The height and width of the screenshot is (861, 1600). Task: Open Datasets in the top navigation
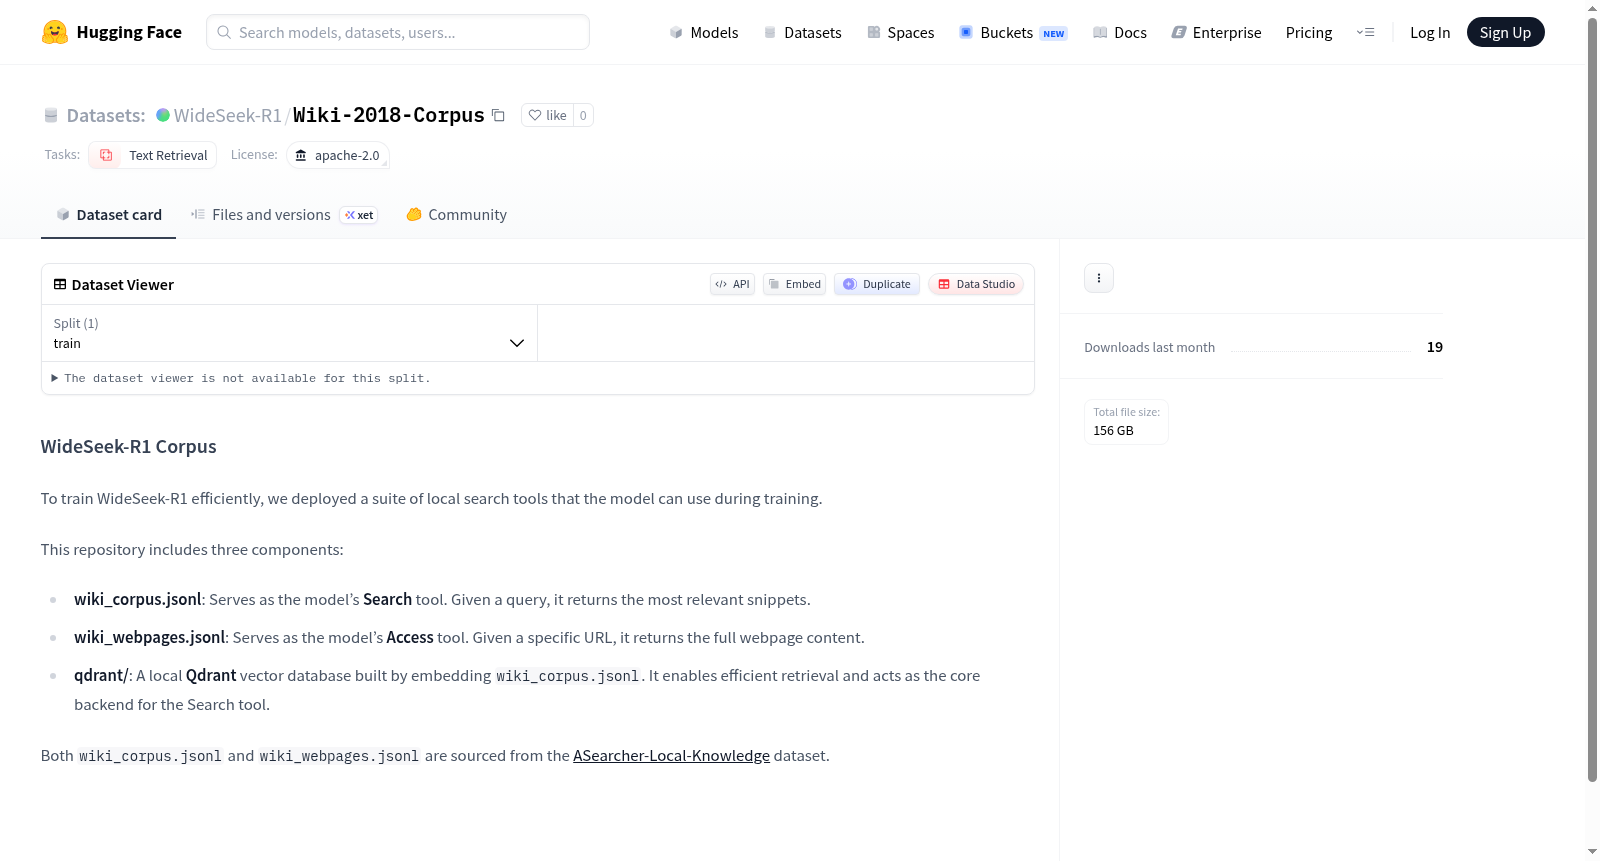802,33
